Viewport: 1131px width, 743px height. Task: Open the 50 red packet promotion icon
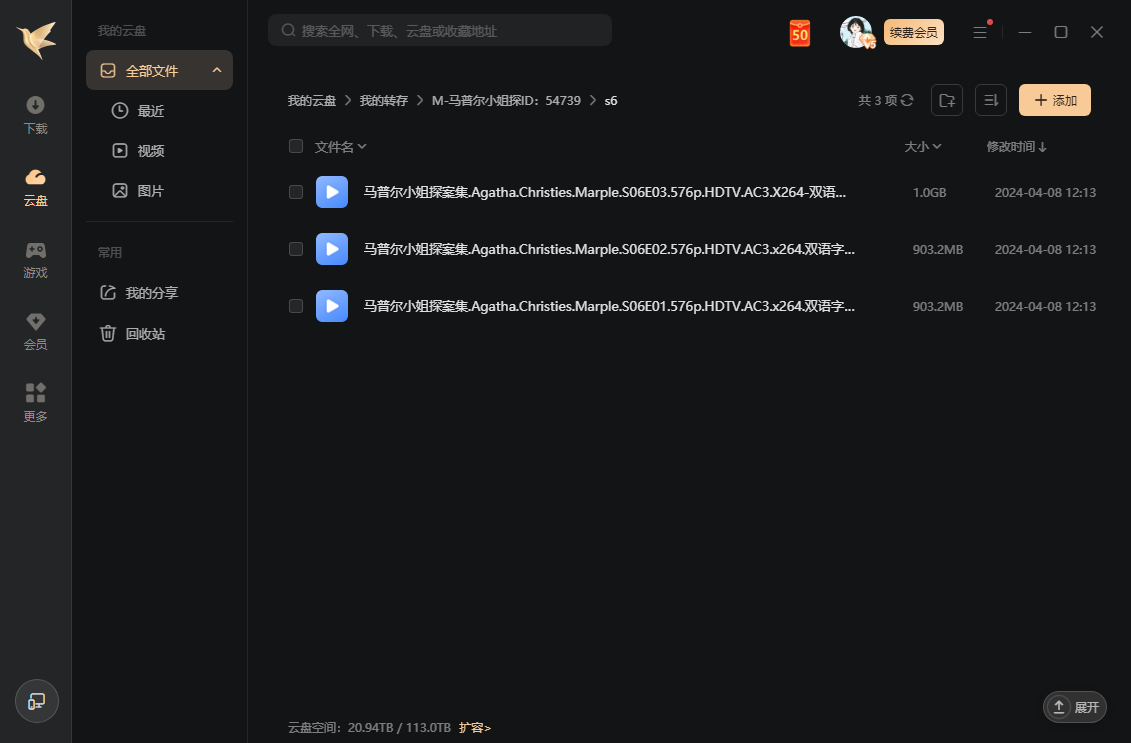click(799, 32)
